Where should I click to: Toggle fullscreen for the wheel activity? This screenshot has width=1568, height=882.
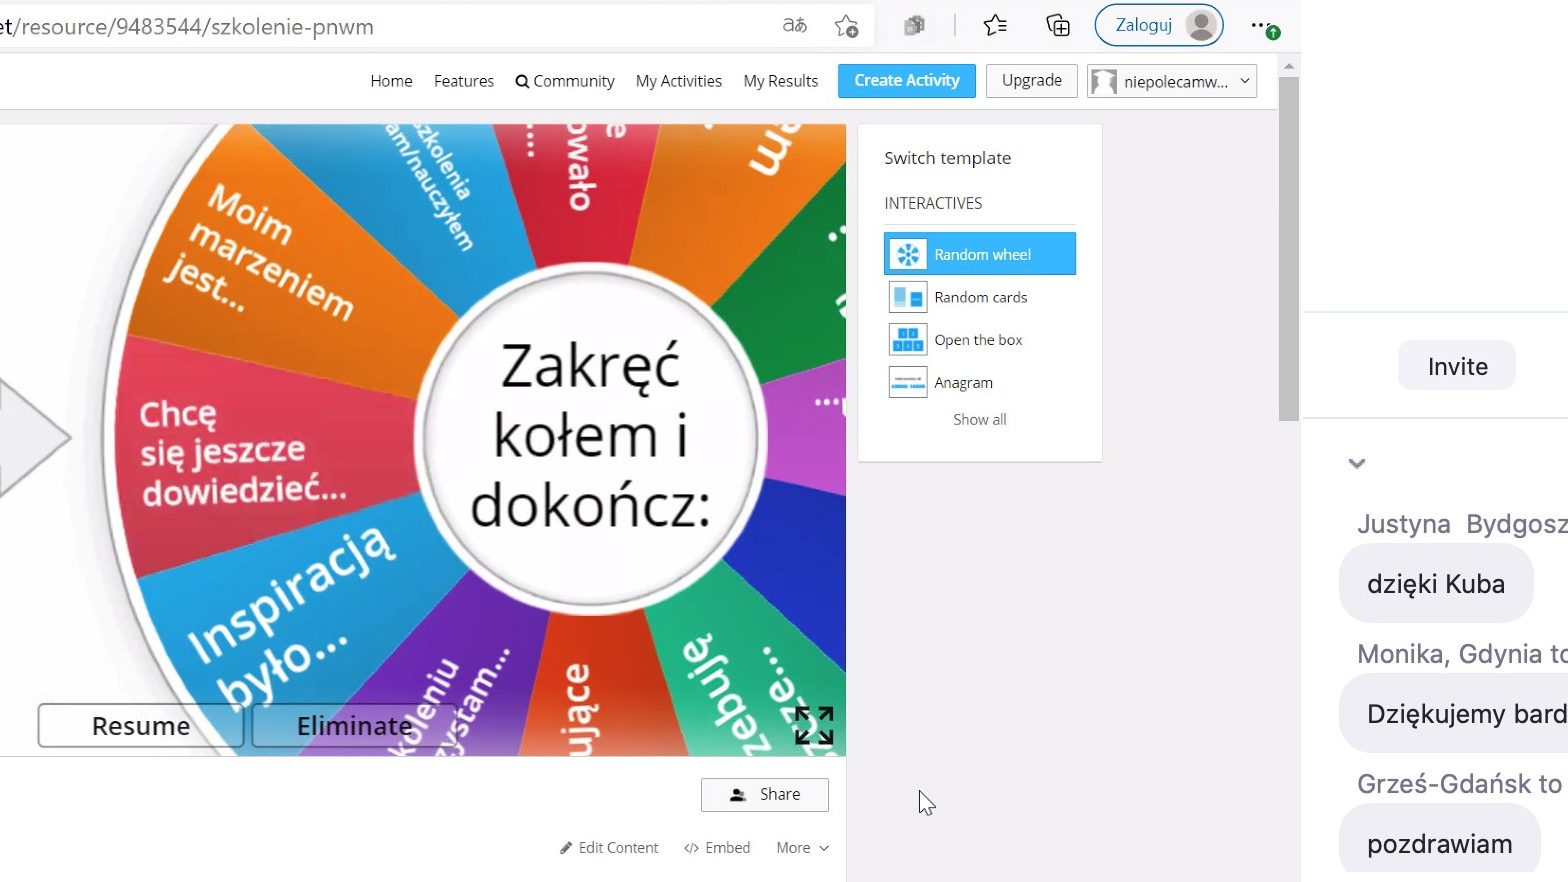coord(814,726)
